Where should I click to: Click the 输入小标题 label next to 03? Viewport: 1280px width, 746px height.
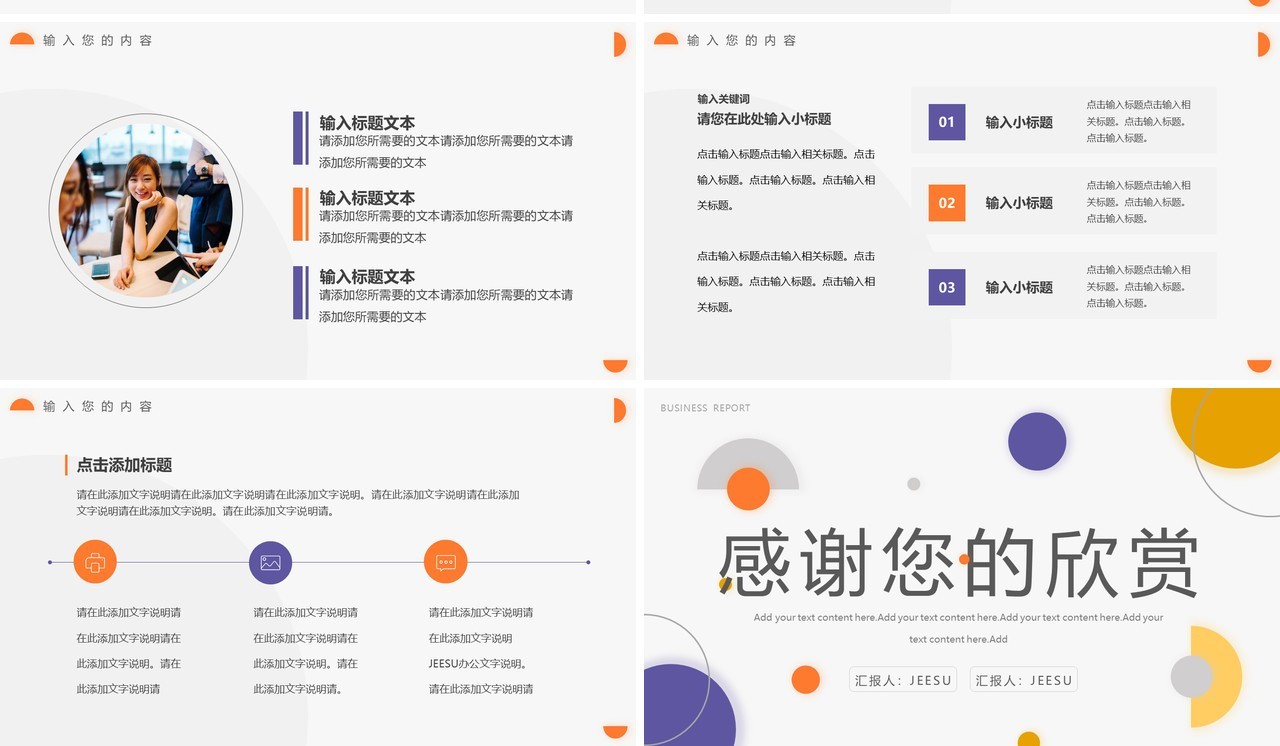[x=1019, y=287]
